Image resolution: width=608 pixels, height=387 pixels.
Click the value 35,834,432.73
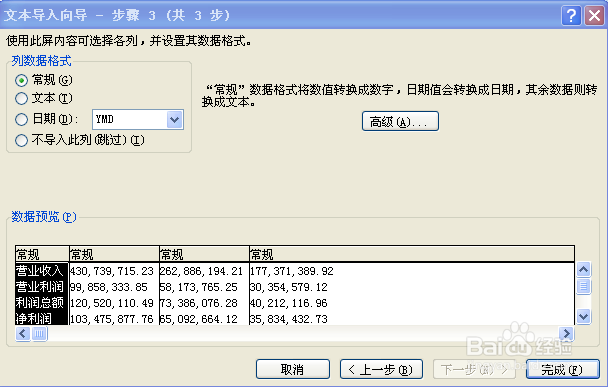pyautogui.click(x=288, y=319)
